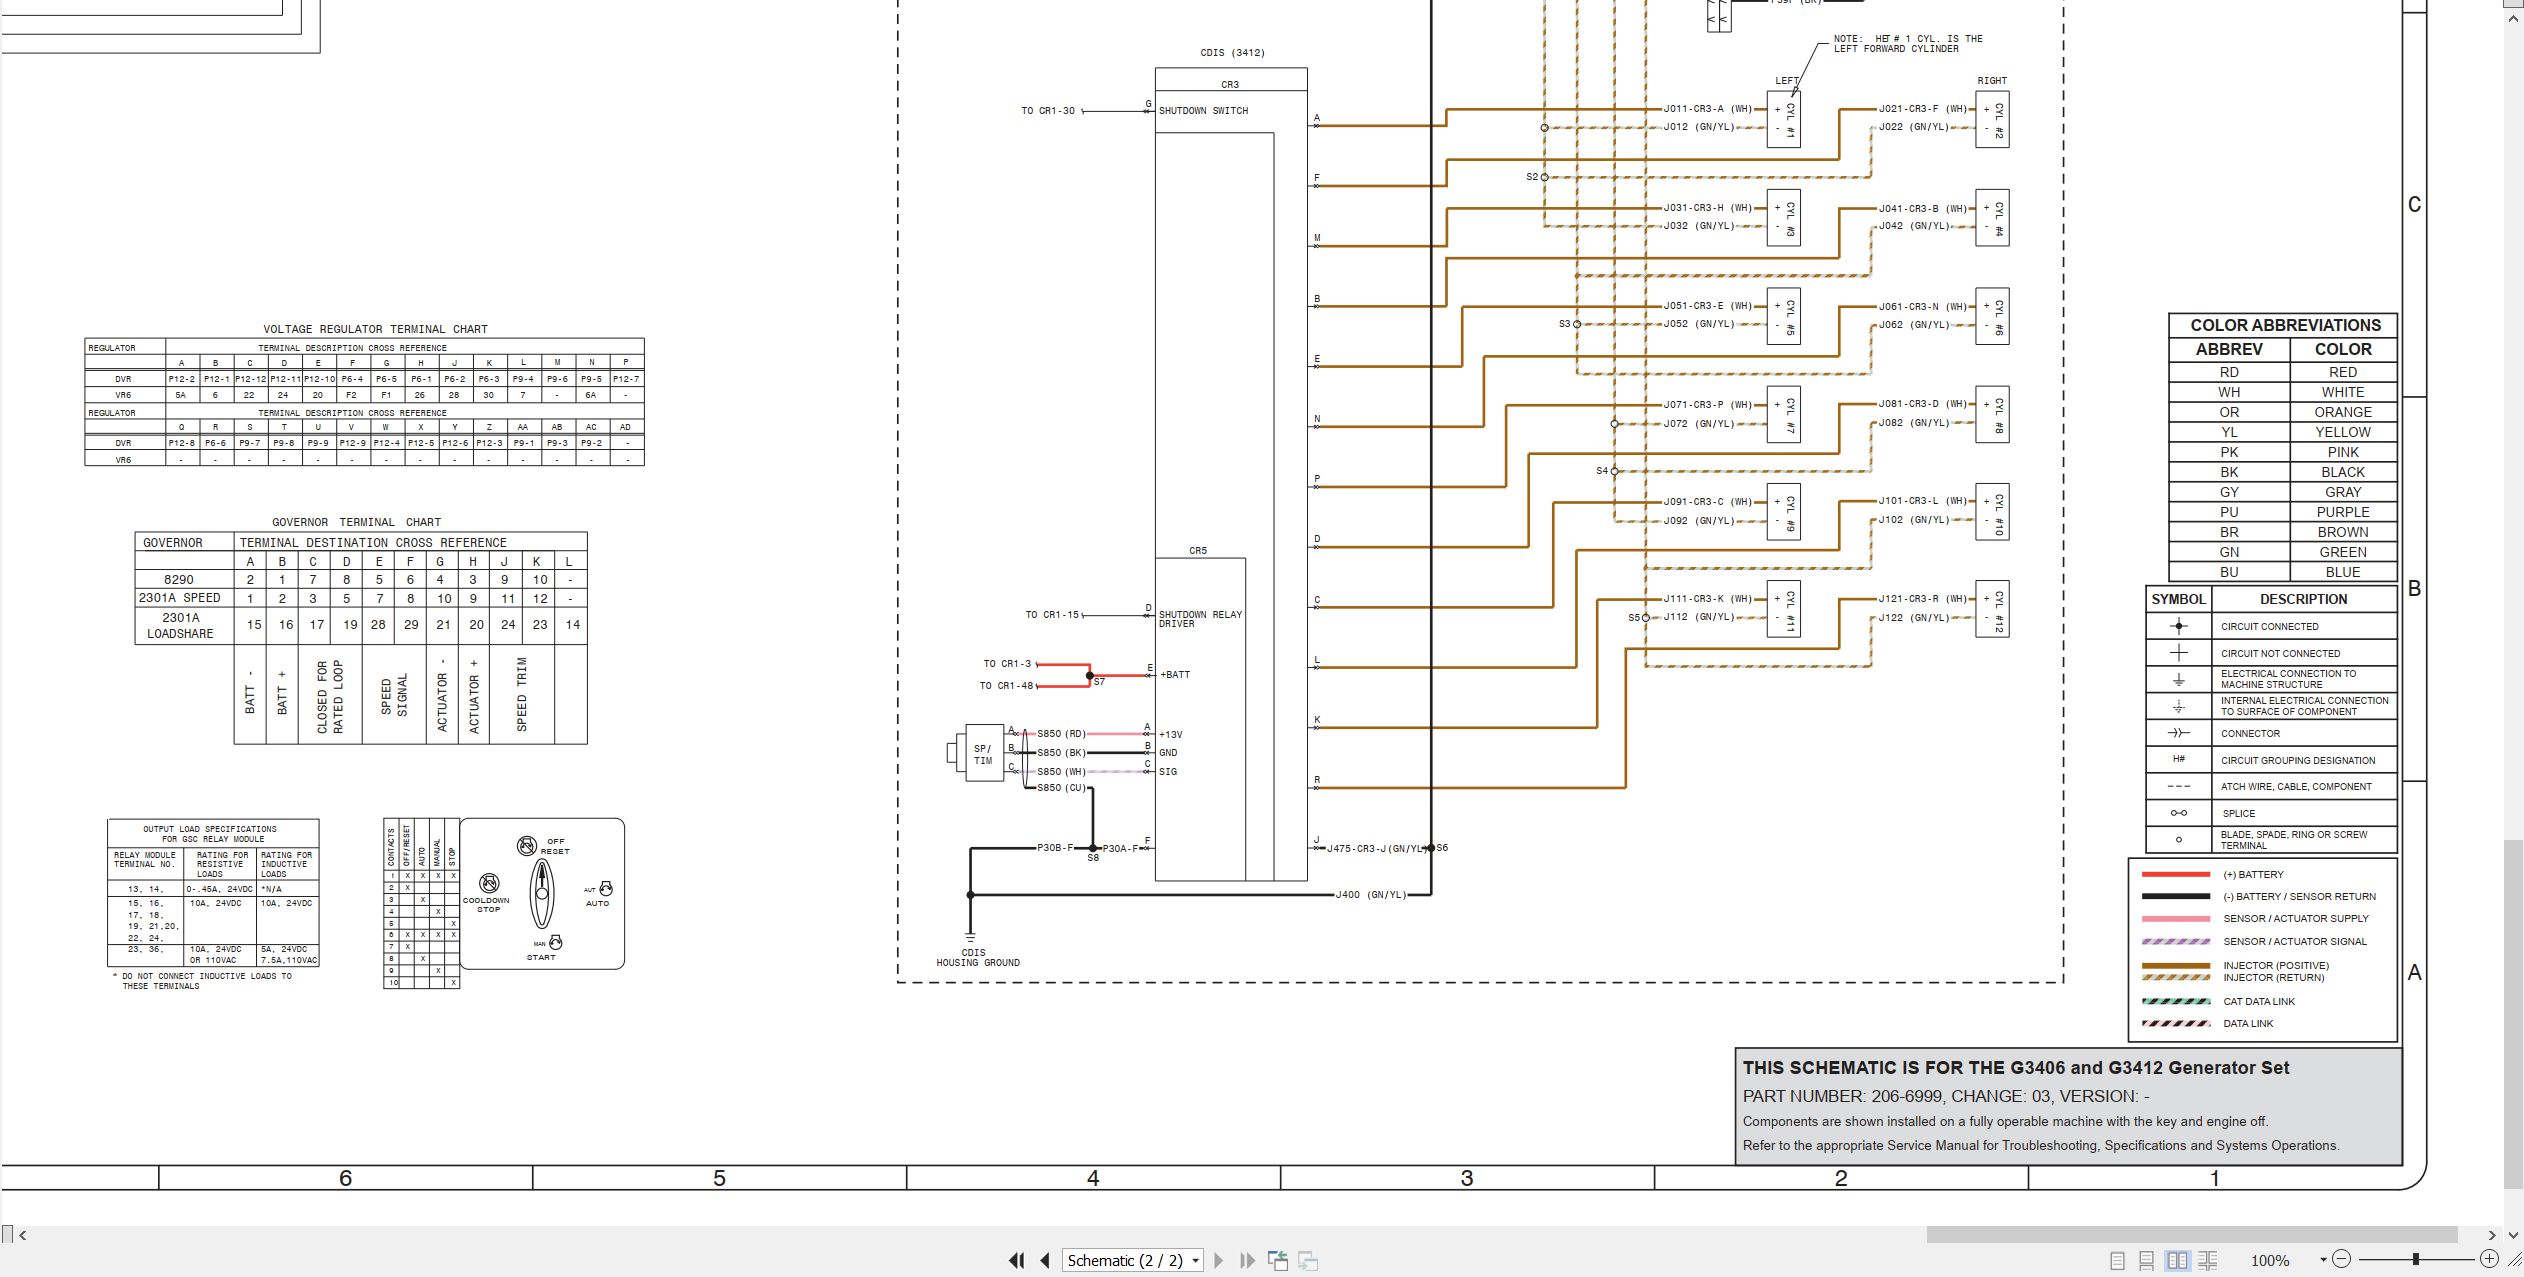Click the CDIS (3412) label
This screenshot has width=2524, height=1277.
click(x=1232, y=53)
